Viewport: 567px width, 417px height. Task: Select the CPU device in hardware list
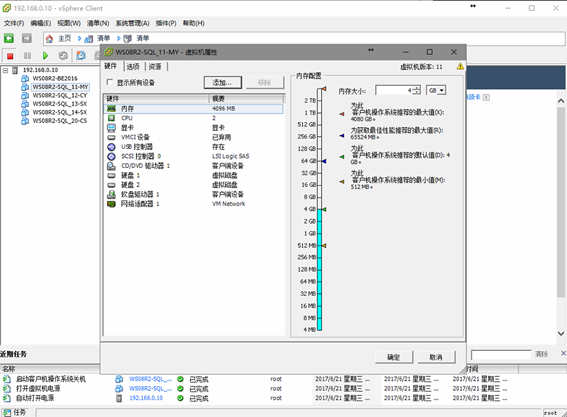click(x=193, y=118)
